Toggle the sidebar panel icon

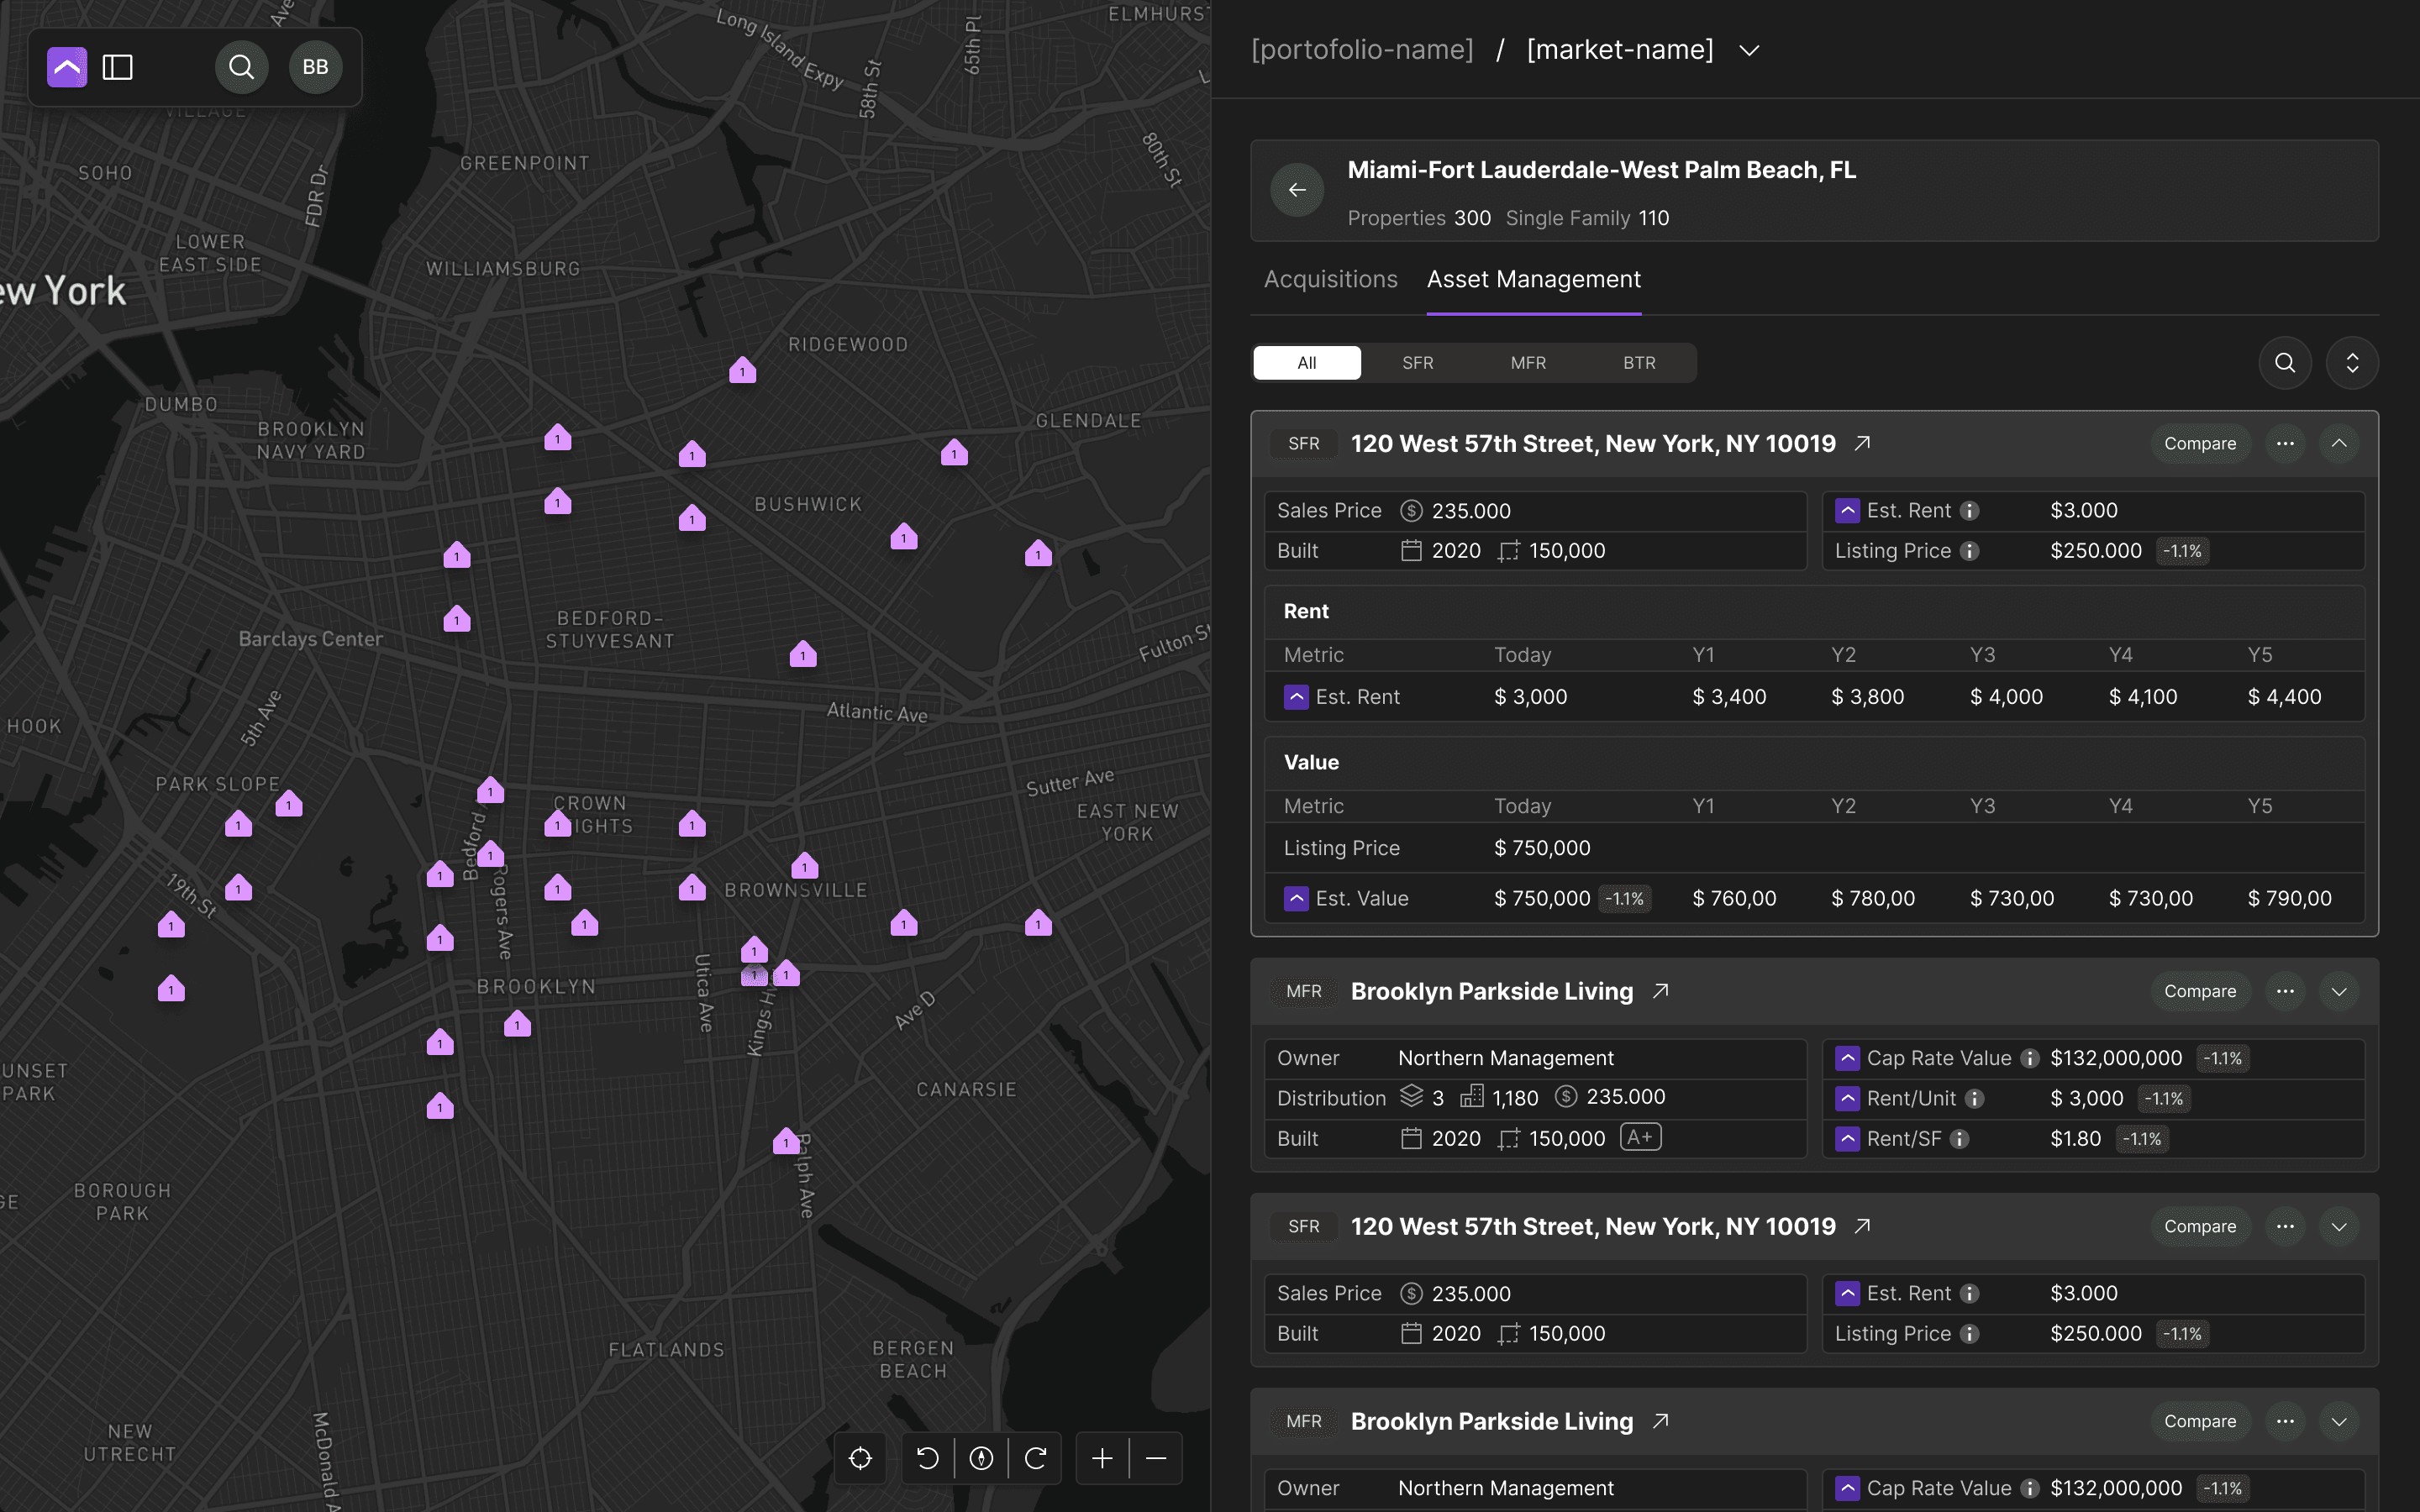coord(118,67)
